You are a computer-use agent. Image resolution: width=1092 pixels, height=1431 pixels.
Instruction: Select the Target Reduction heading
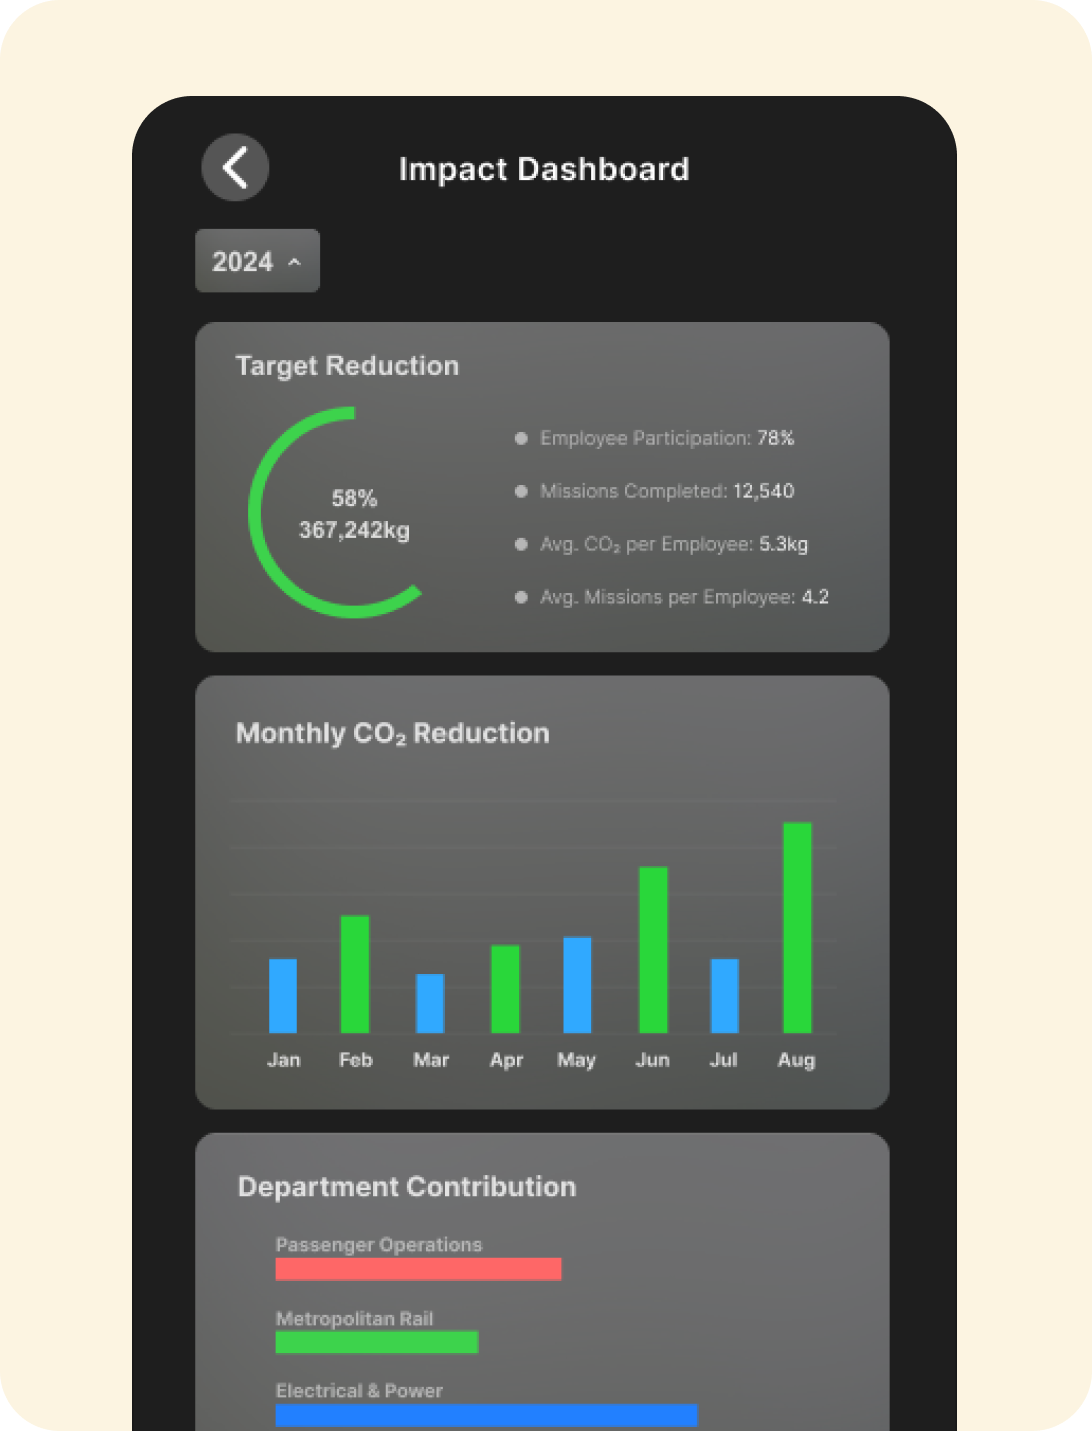(347, 366)
